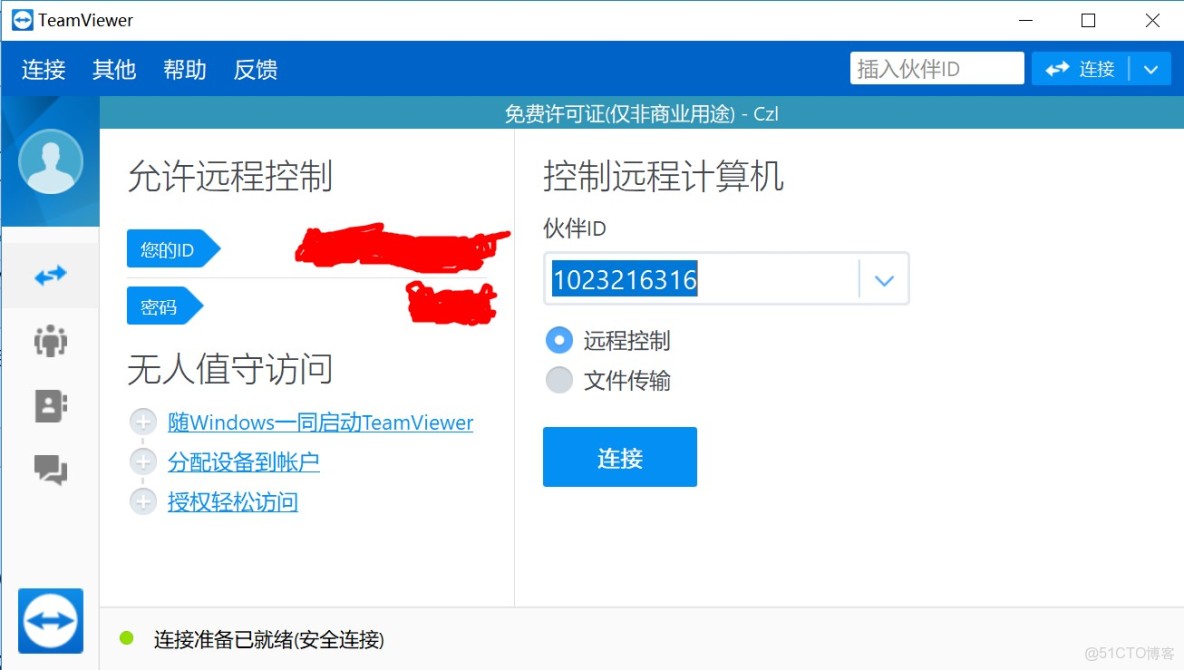Viewport: 1184px width, 670px height.
Task: Open the Meeting sidebar icon
Action: tap(51, 341)
